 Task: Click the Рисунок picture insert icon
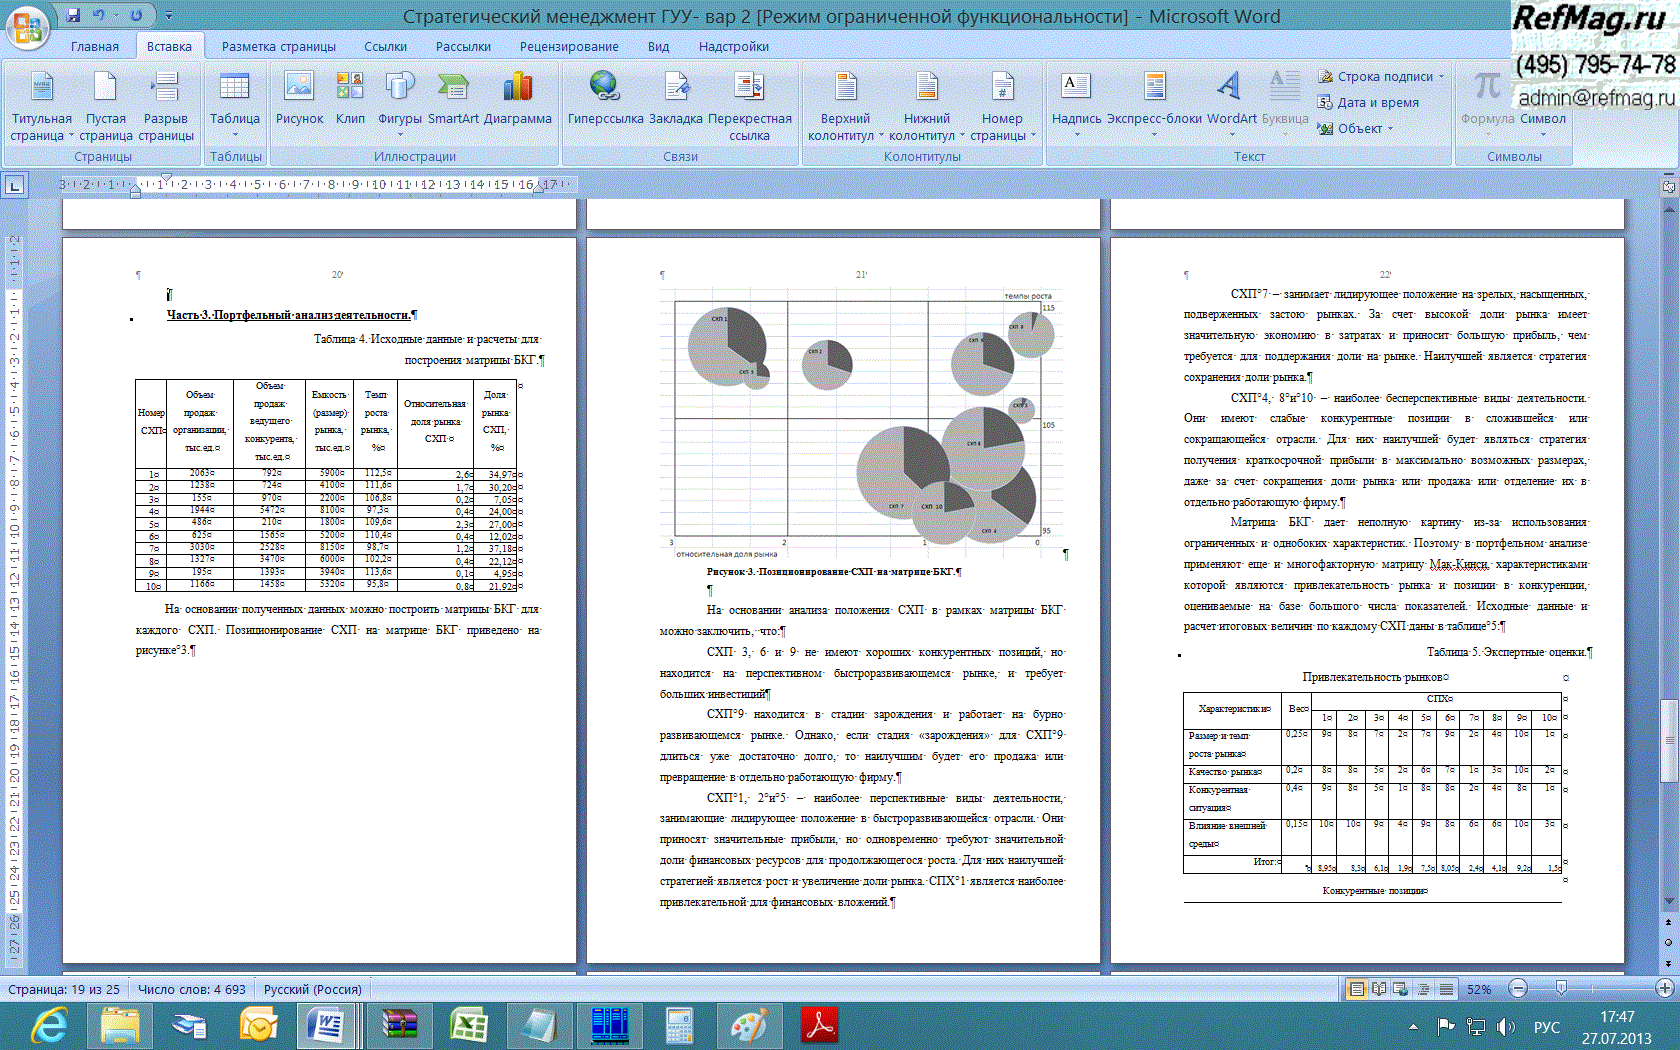(x=299, y=100)
